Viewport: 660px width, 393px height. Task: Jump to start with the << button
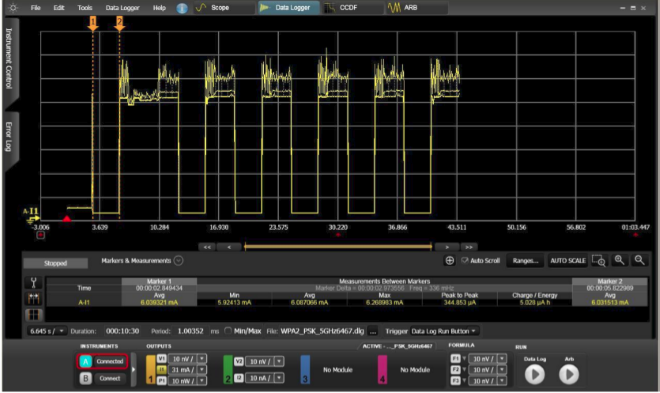tap(207, 247)
